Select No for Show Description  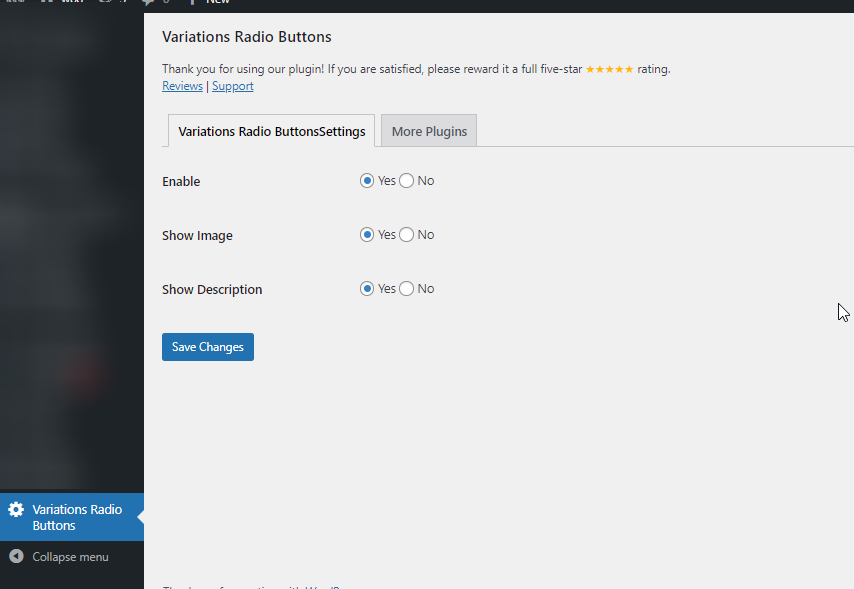point(406,289)
